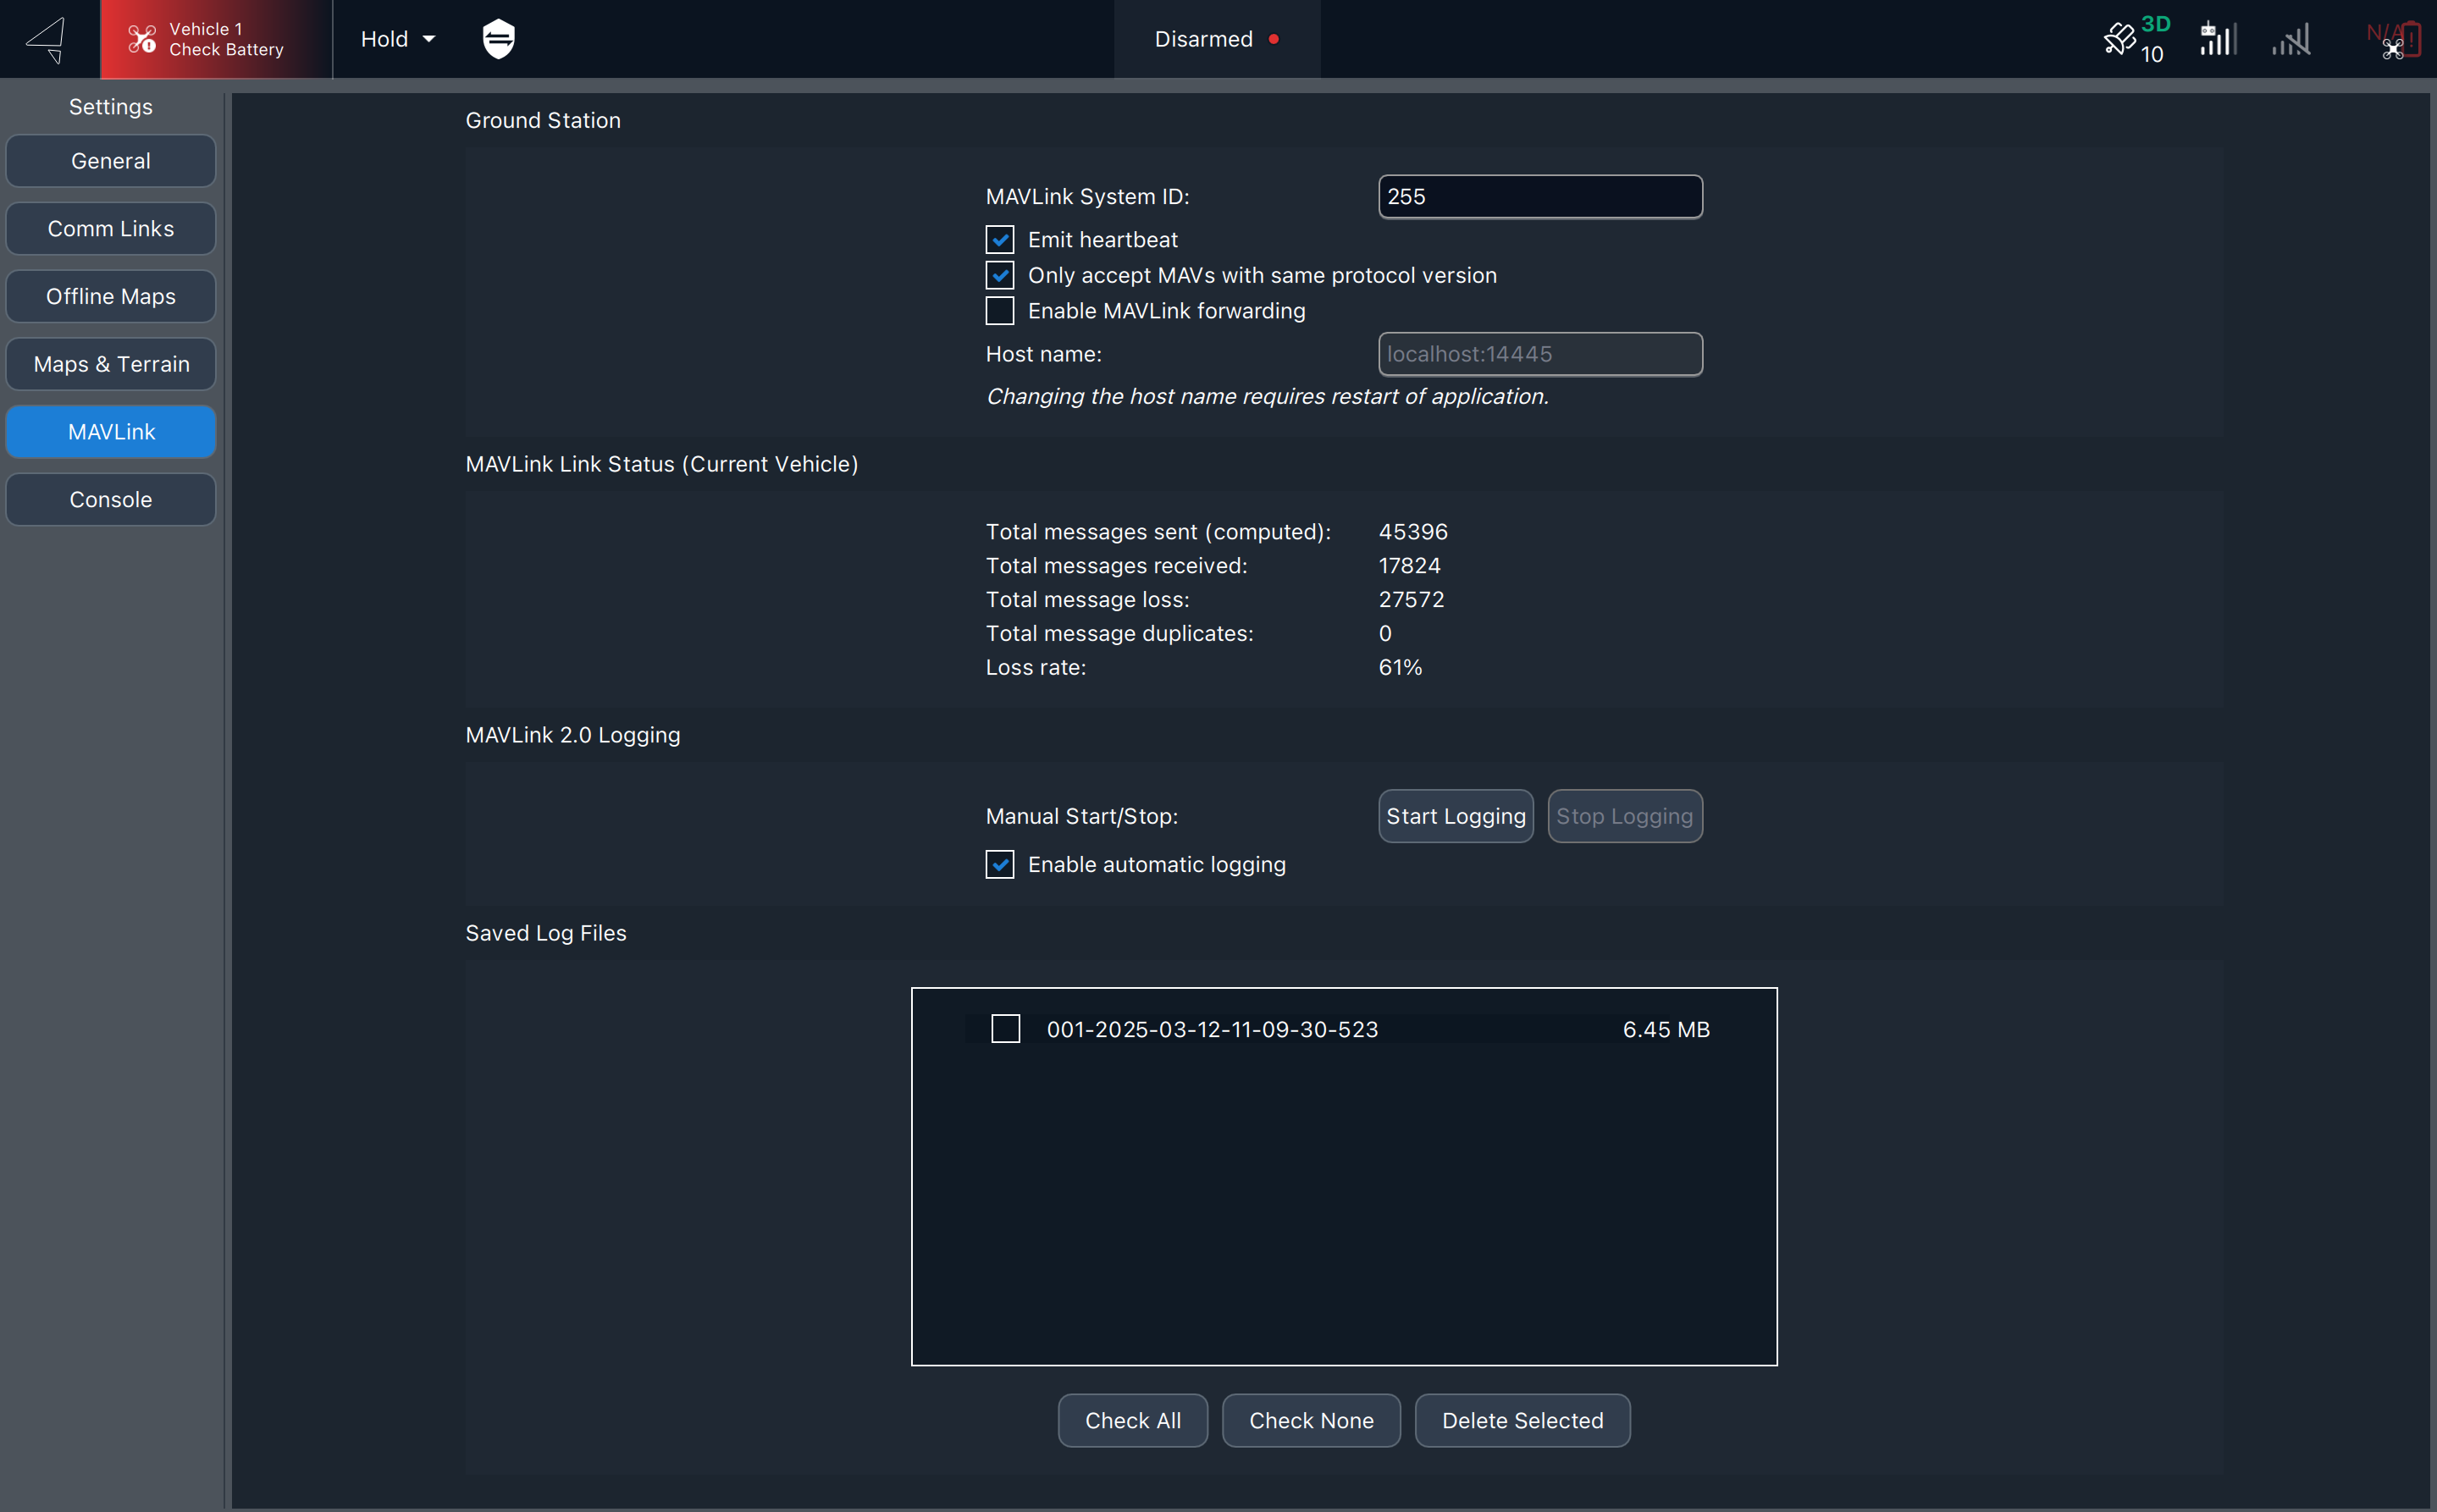
Task: Click the Vehicle 1 drone status icon
Action: pos(141,39)
